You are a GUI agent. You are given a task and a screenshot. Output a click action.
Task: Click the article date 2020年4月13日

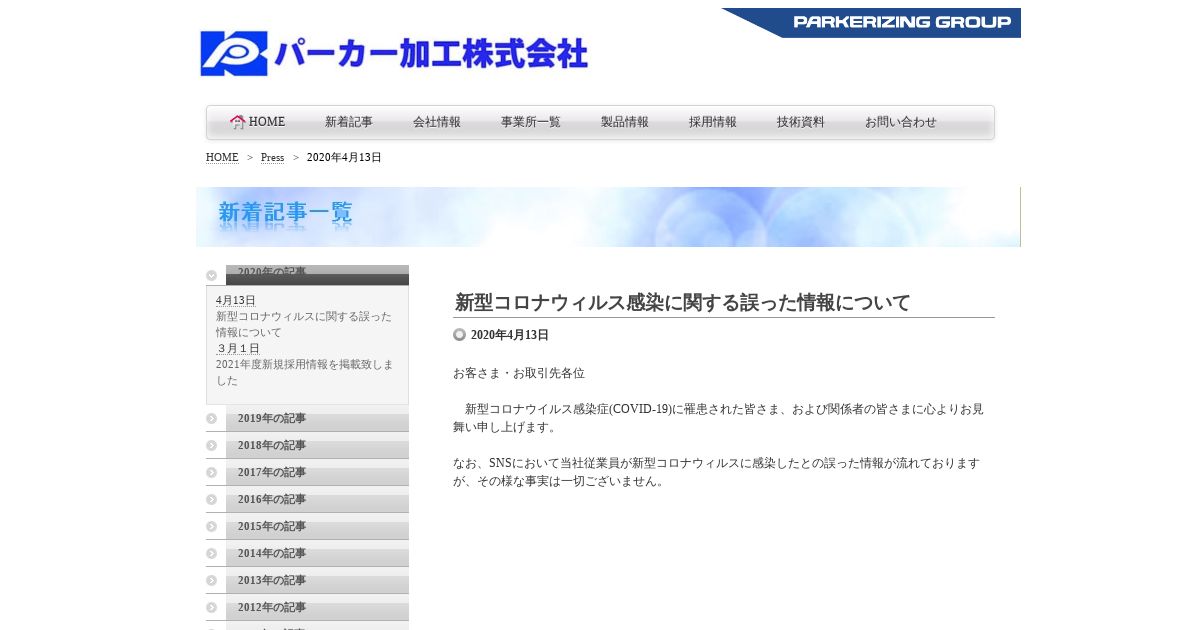click(510, 335)
